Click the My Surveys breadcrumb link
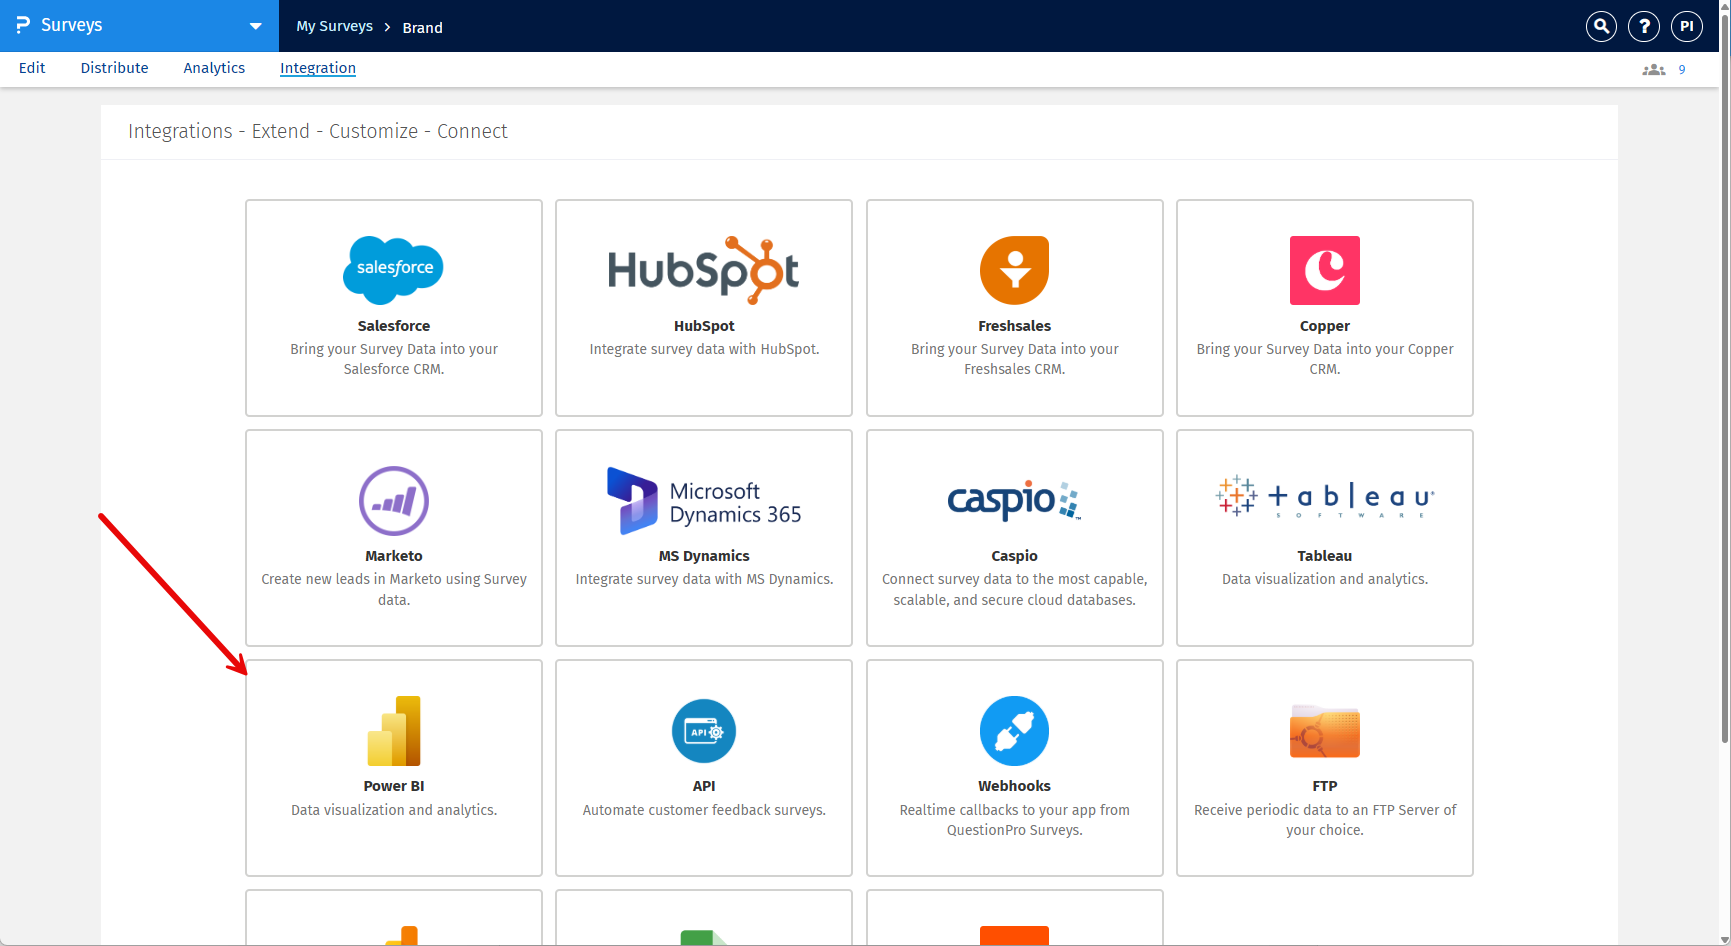The height and width of the screenshot is (946, 1731). [x=334, y=27]
